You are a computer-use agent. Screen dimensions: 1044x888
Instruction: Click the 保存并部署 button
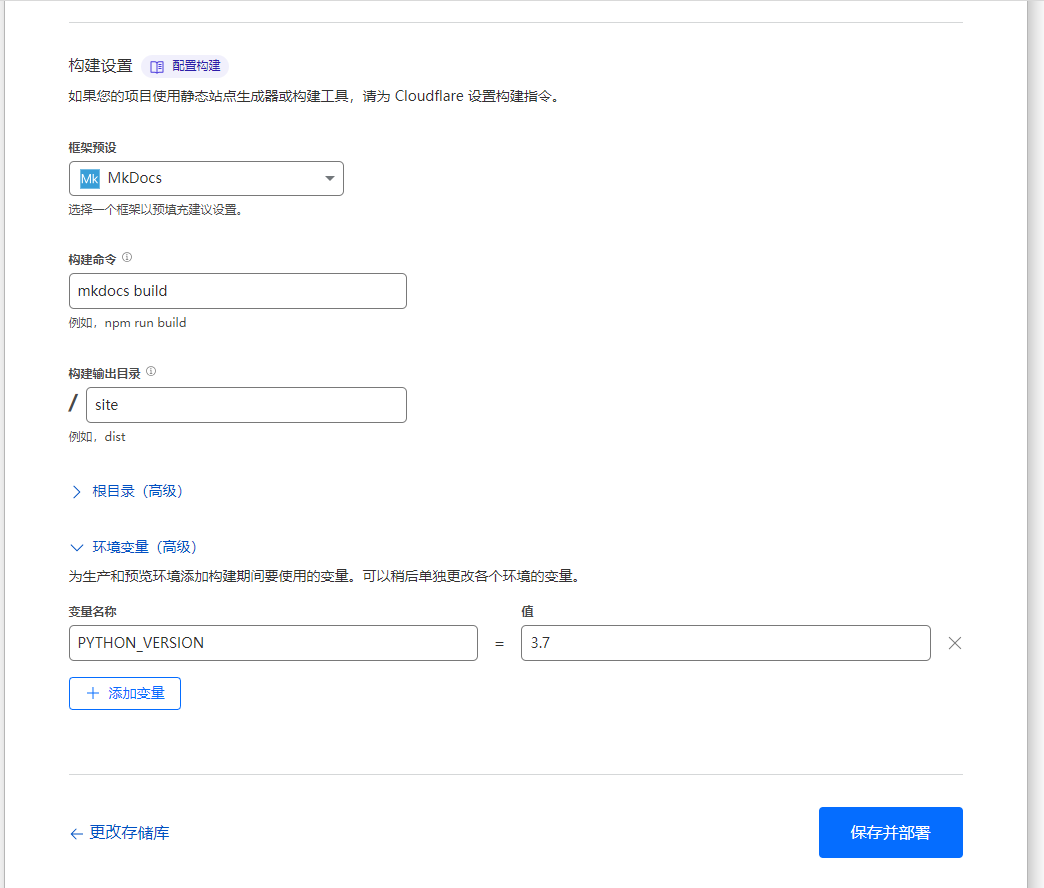[890, 832]
